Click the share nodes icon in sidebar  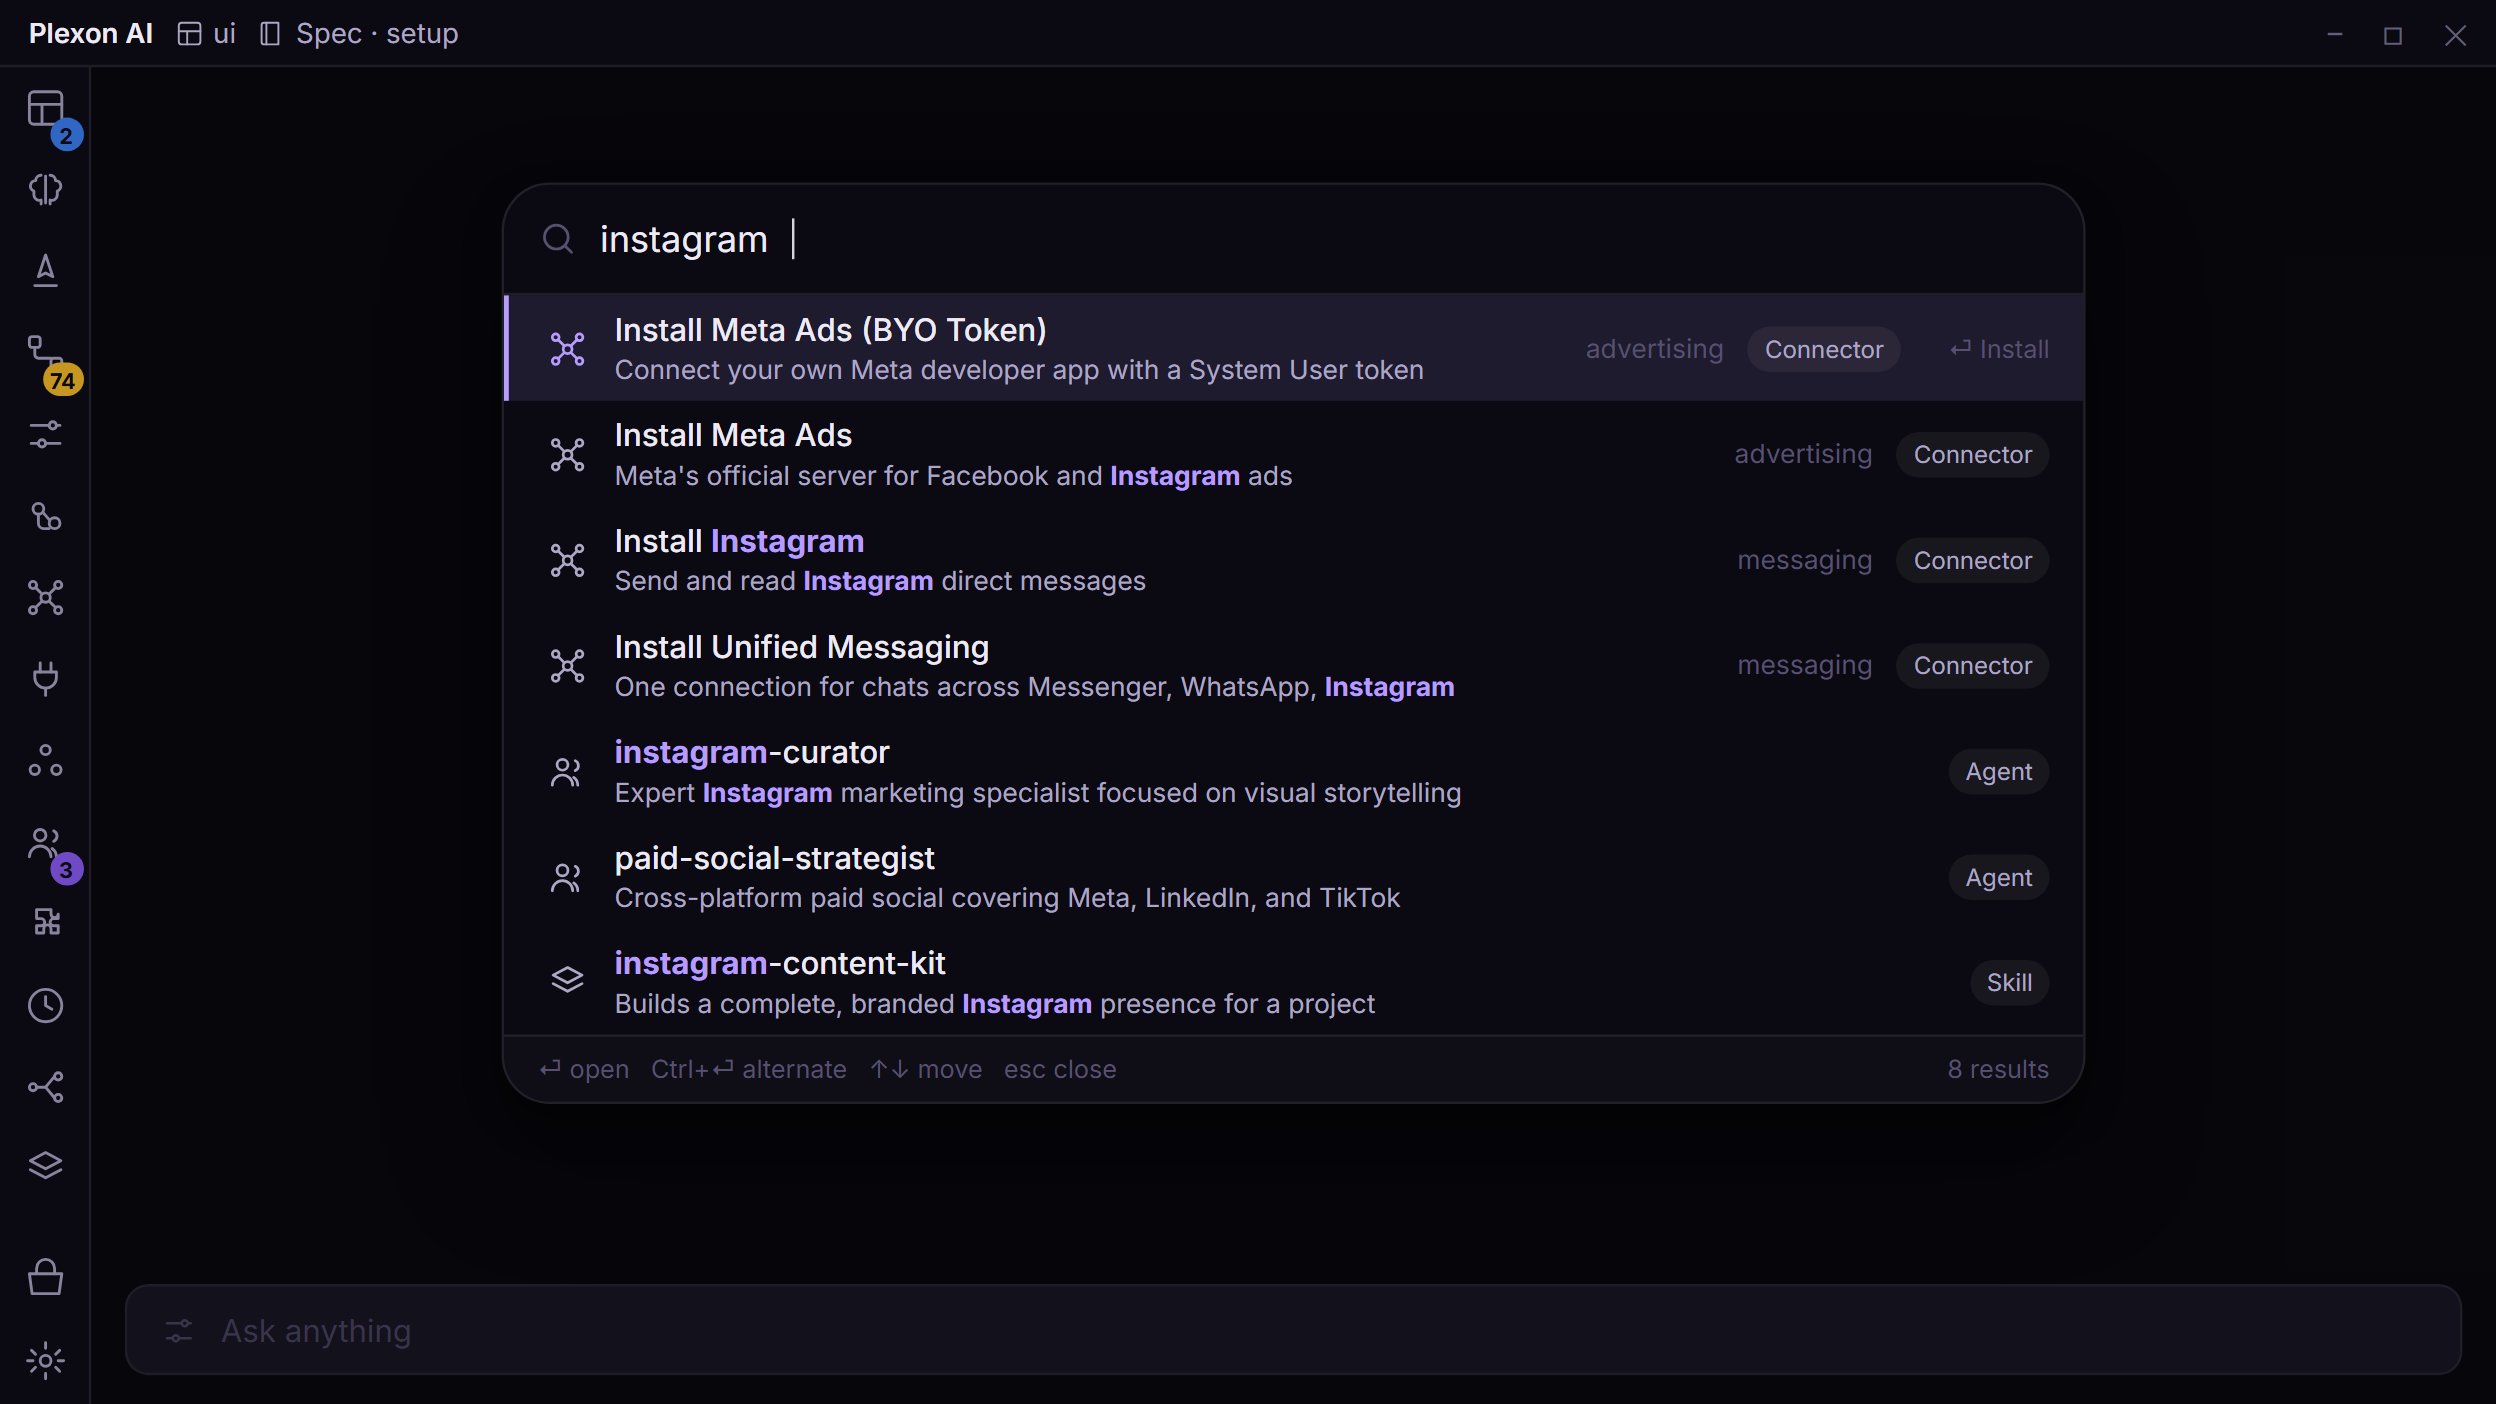(46, 1087)
